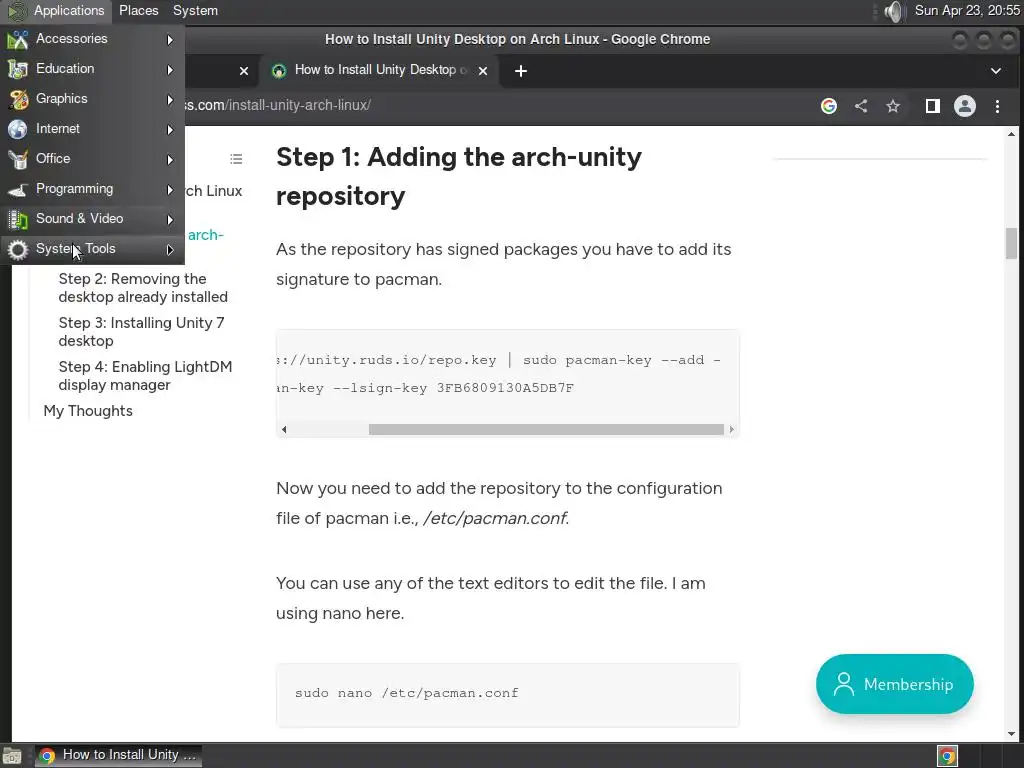Click the page vertical scrollbar thumb
The height and width of the screenshot is (768, 1024).
coord(1011,244)
